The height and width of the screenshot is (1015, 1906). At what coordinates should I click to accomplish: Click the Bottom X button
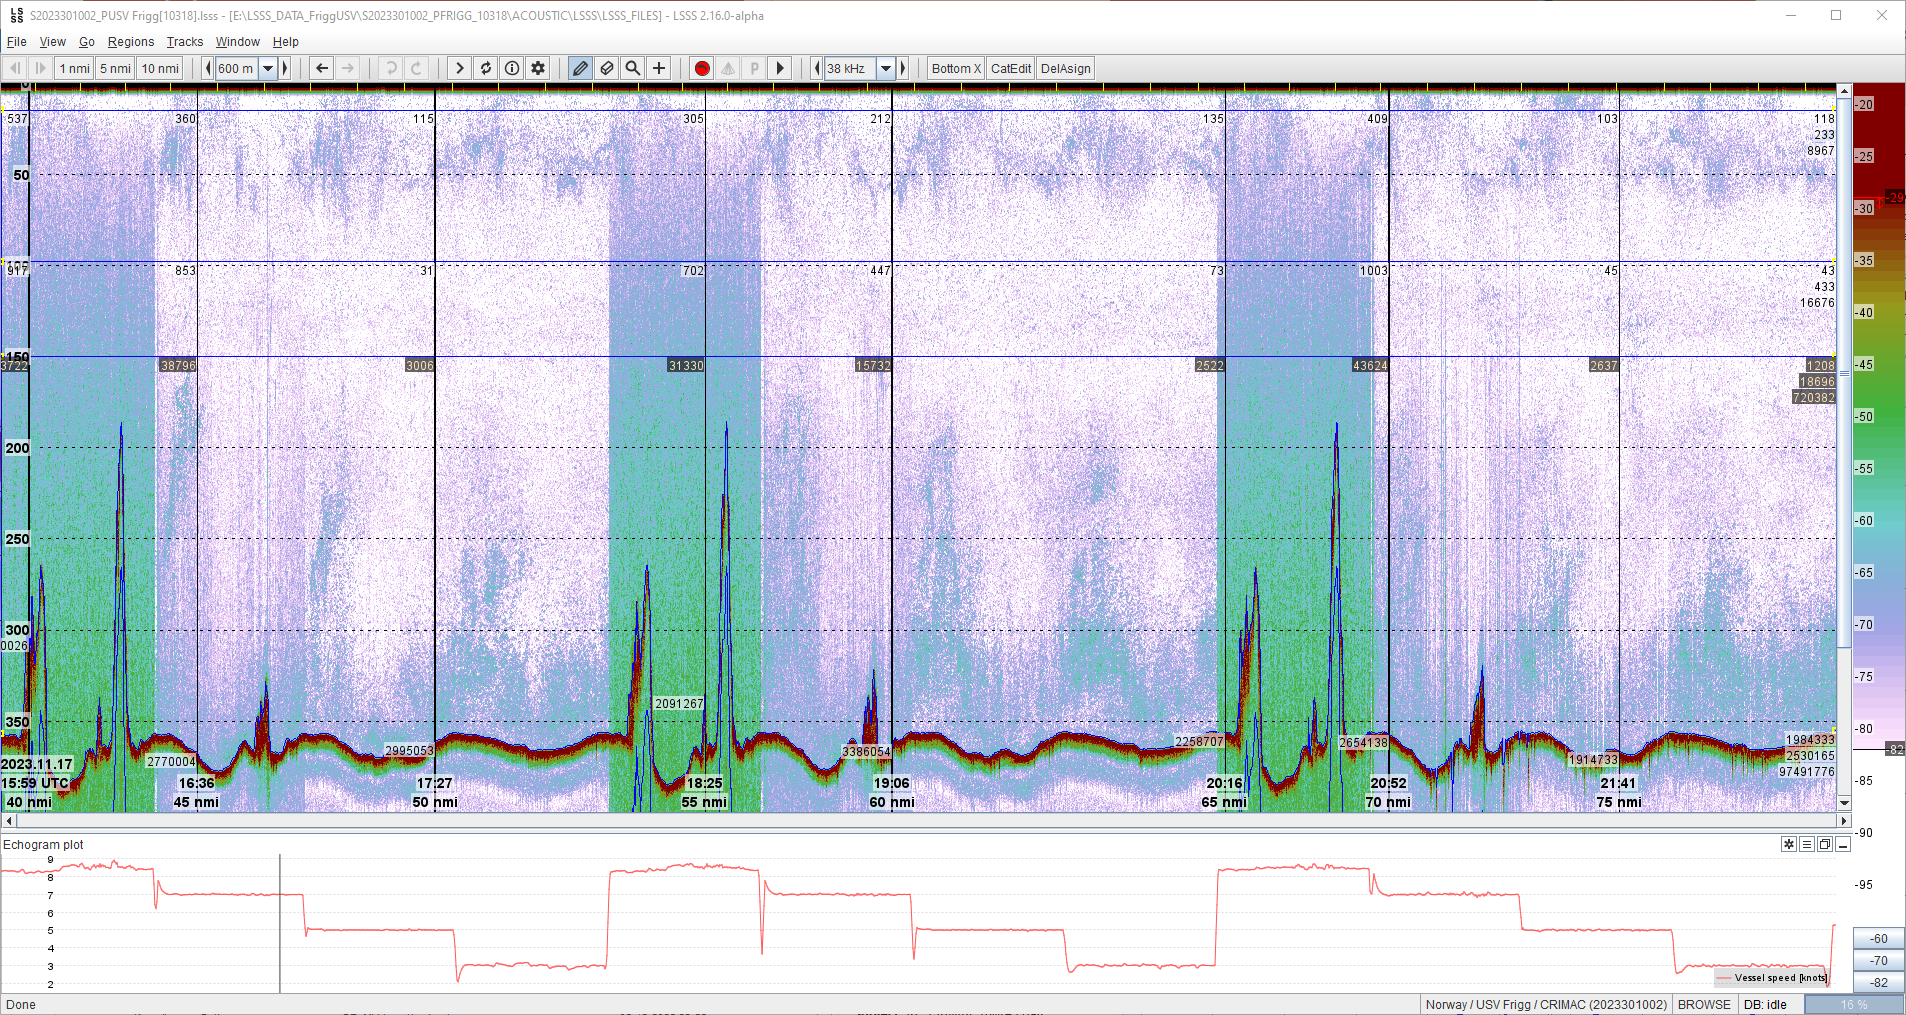(956, 68)
